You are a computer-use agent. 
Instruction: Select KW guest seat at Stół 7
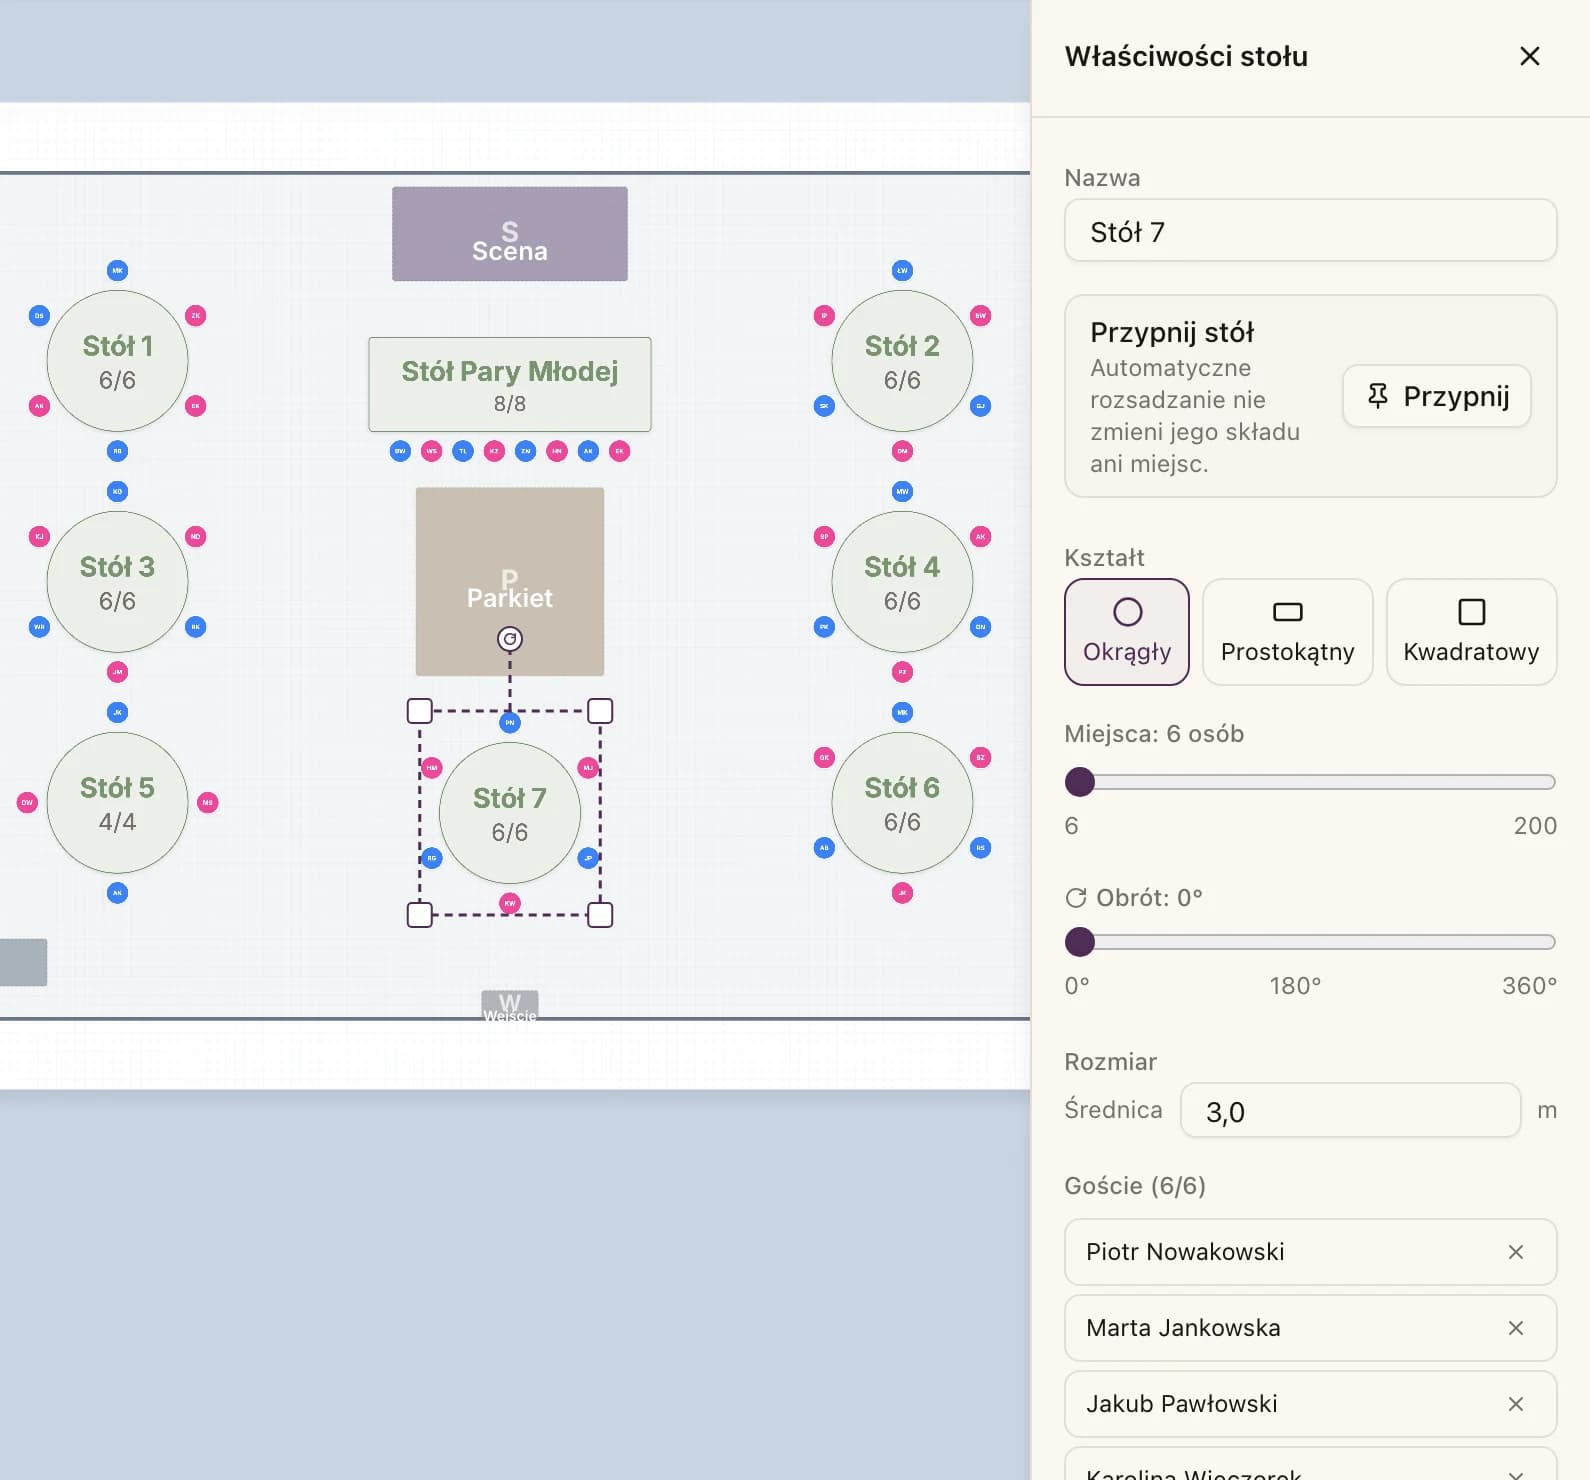pos(510,903)
